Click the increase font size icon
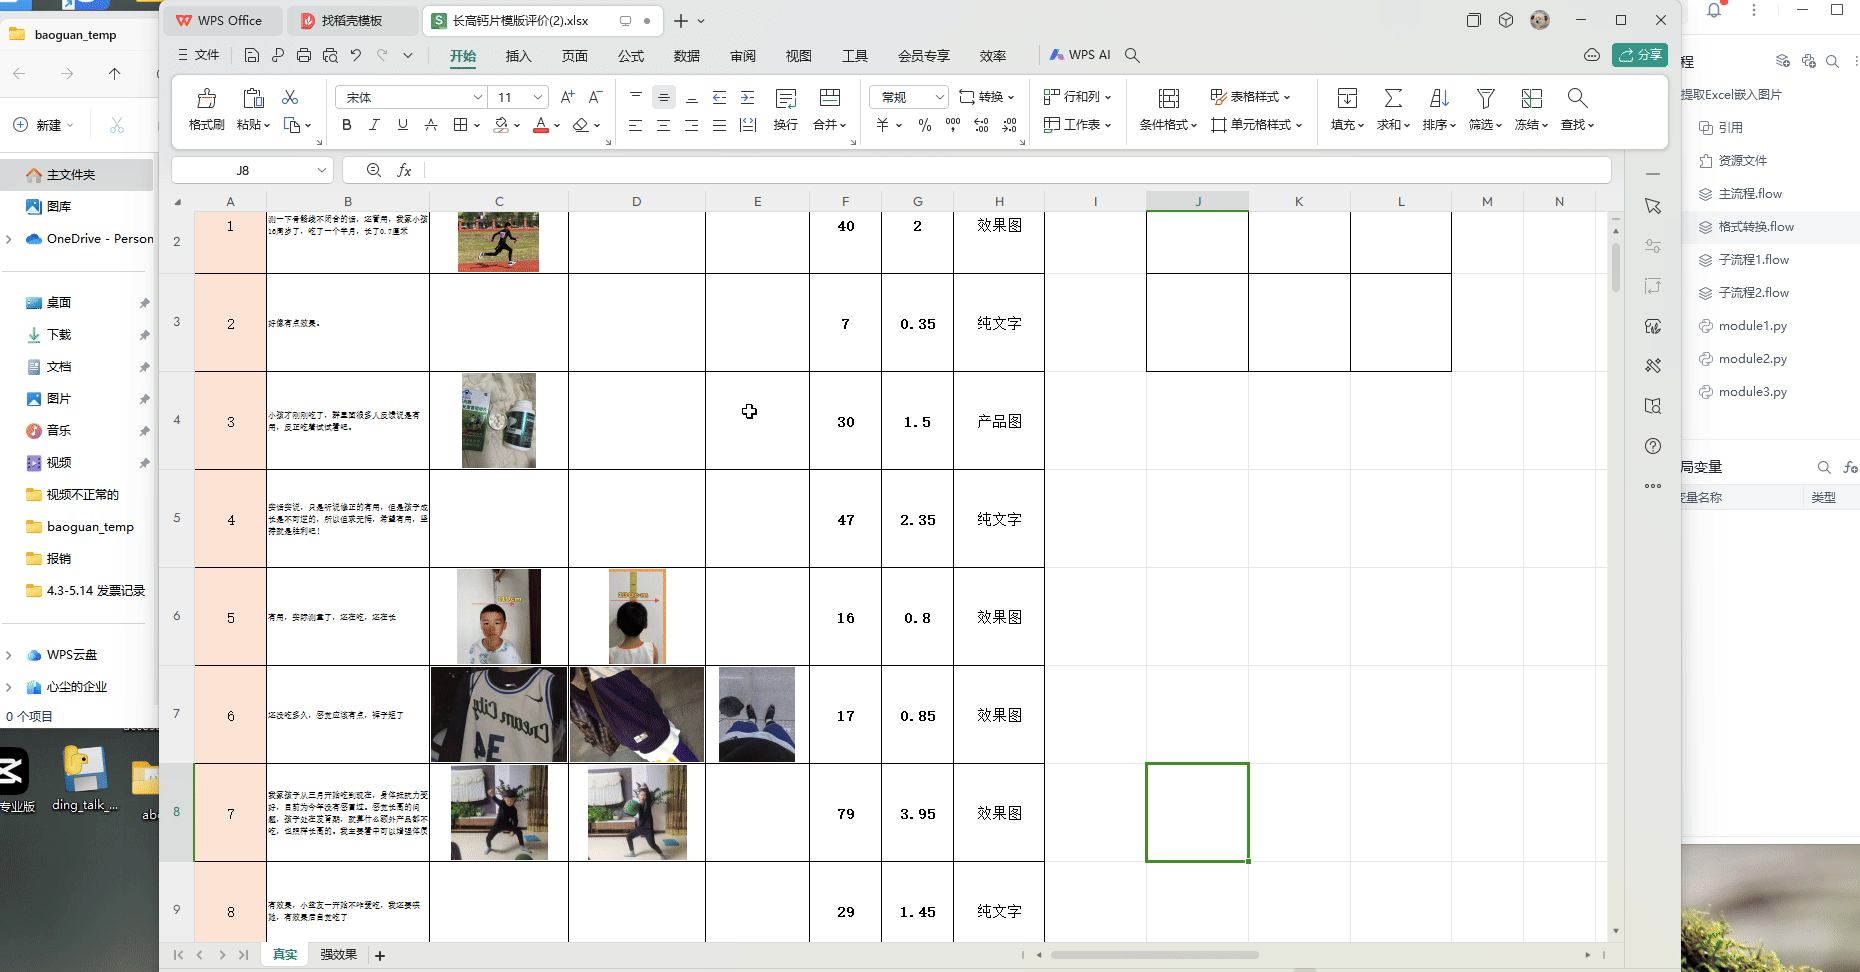This screenshot has width=1860, height=972. (x=567, y=97)
